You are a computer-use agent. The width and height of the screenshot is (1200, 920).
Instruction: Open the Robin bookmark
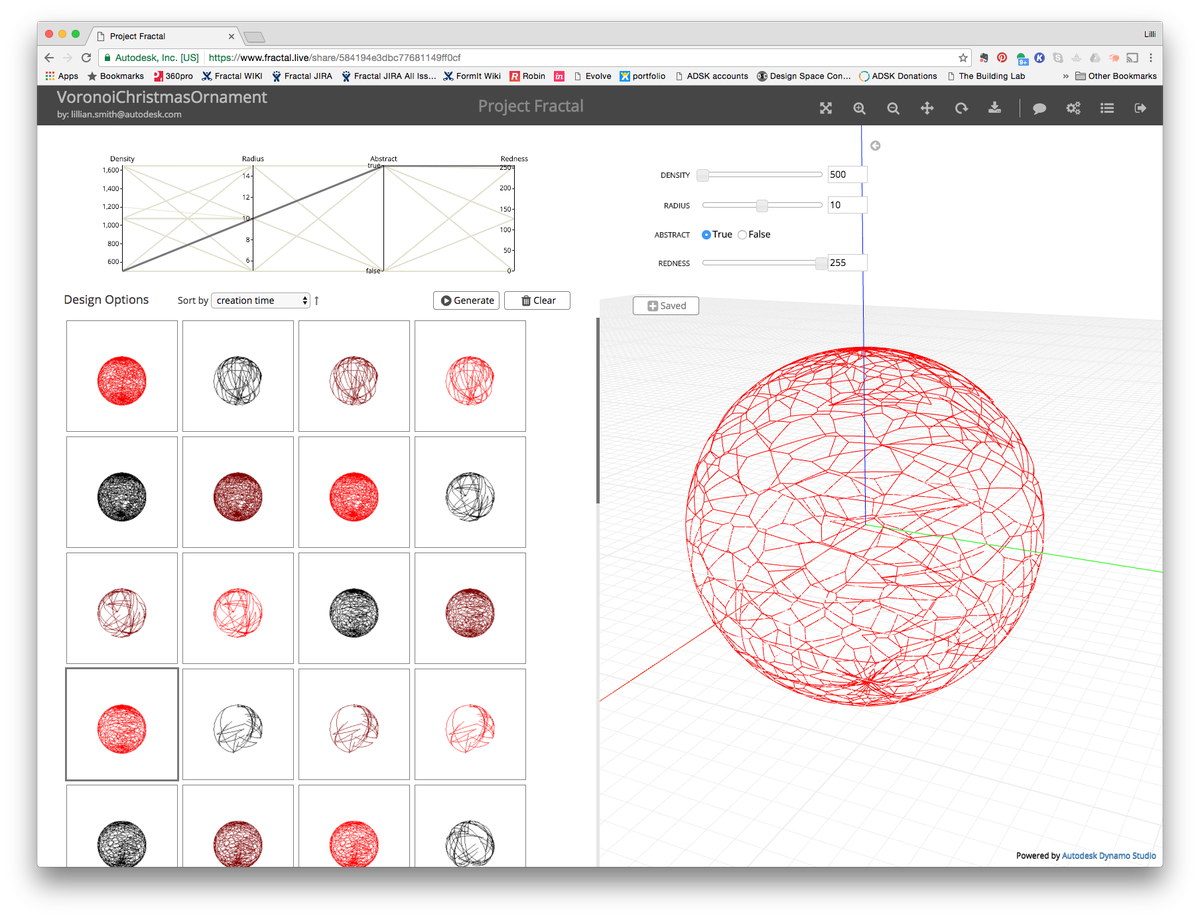tap(527, 76)
